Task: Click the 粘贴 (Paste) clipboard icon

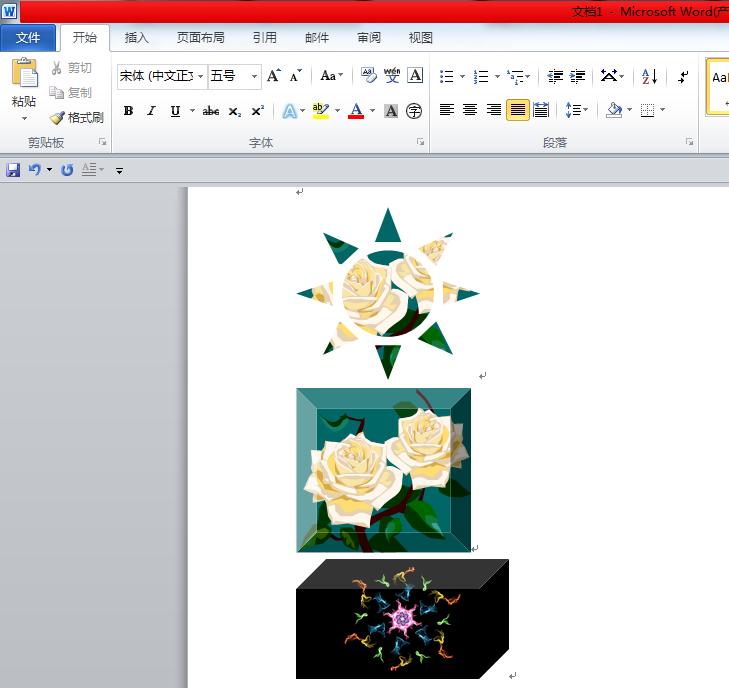Action: (x=24, y=73)
